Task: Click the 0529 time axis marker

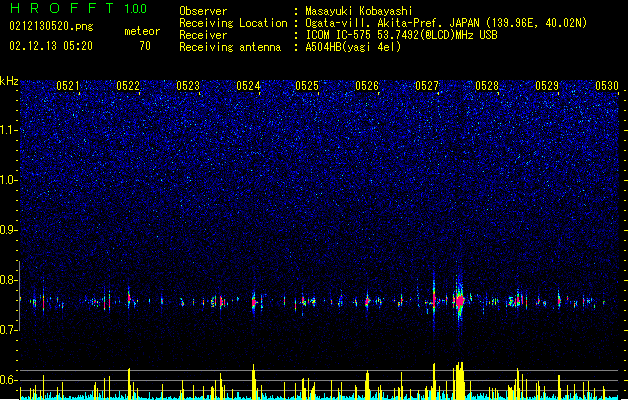Action: coord(547,86)
